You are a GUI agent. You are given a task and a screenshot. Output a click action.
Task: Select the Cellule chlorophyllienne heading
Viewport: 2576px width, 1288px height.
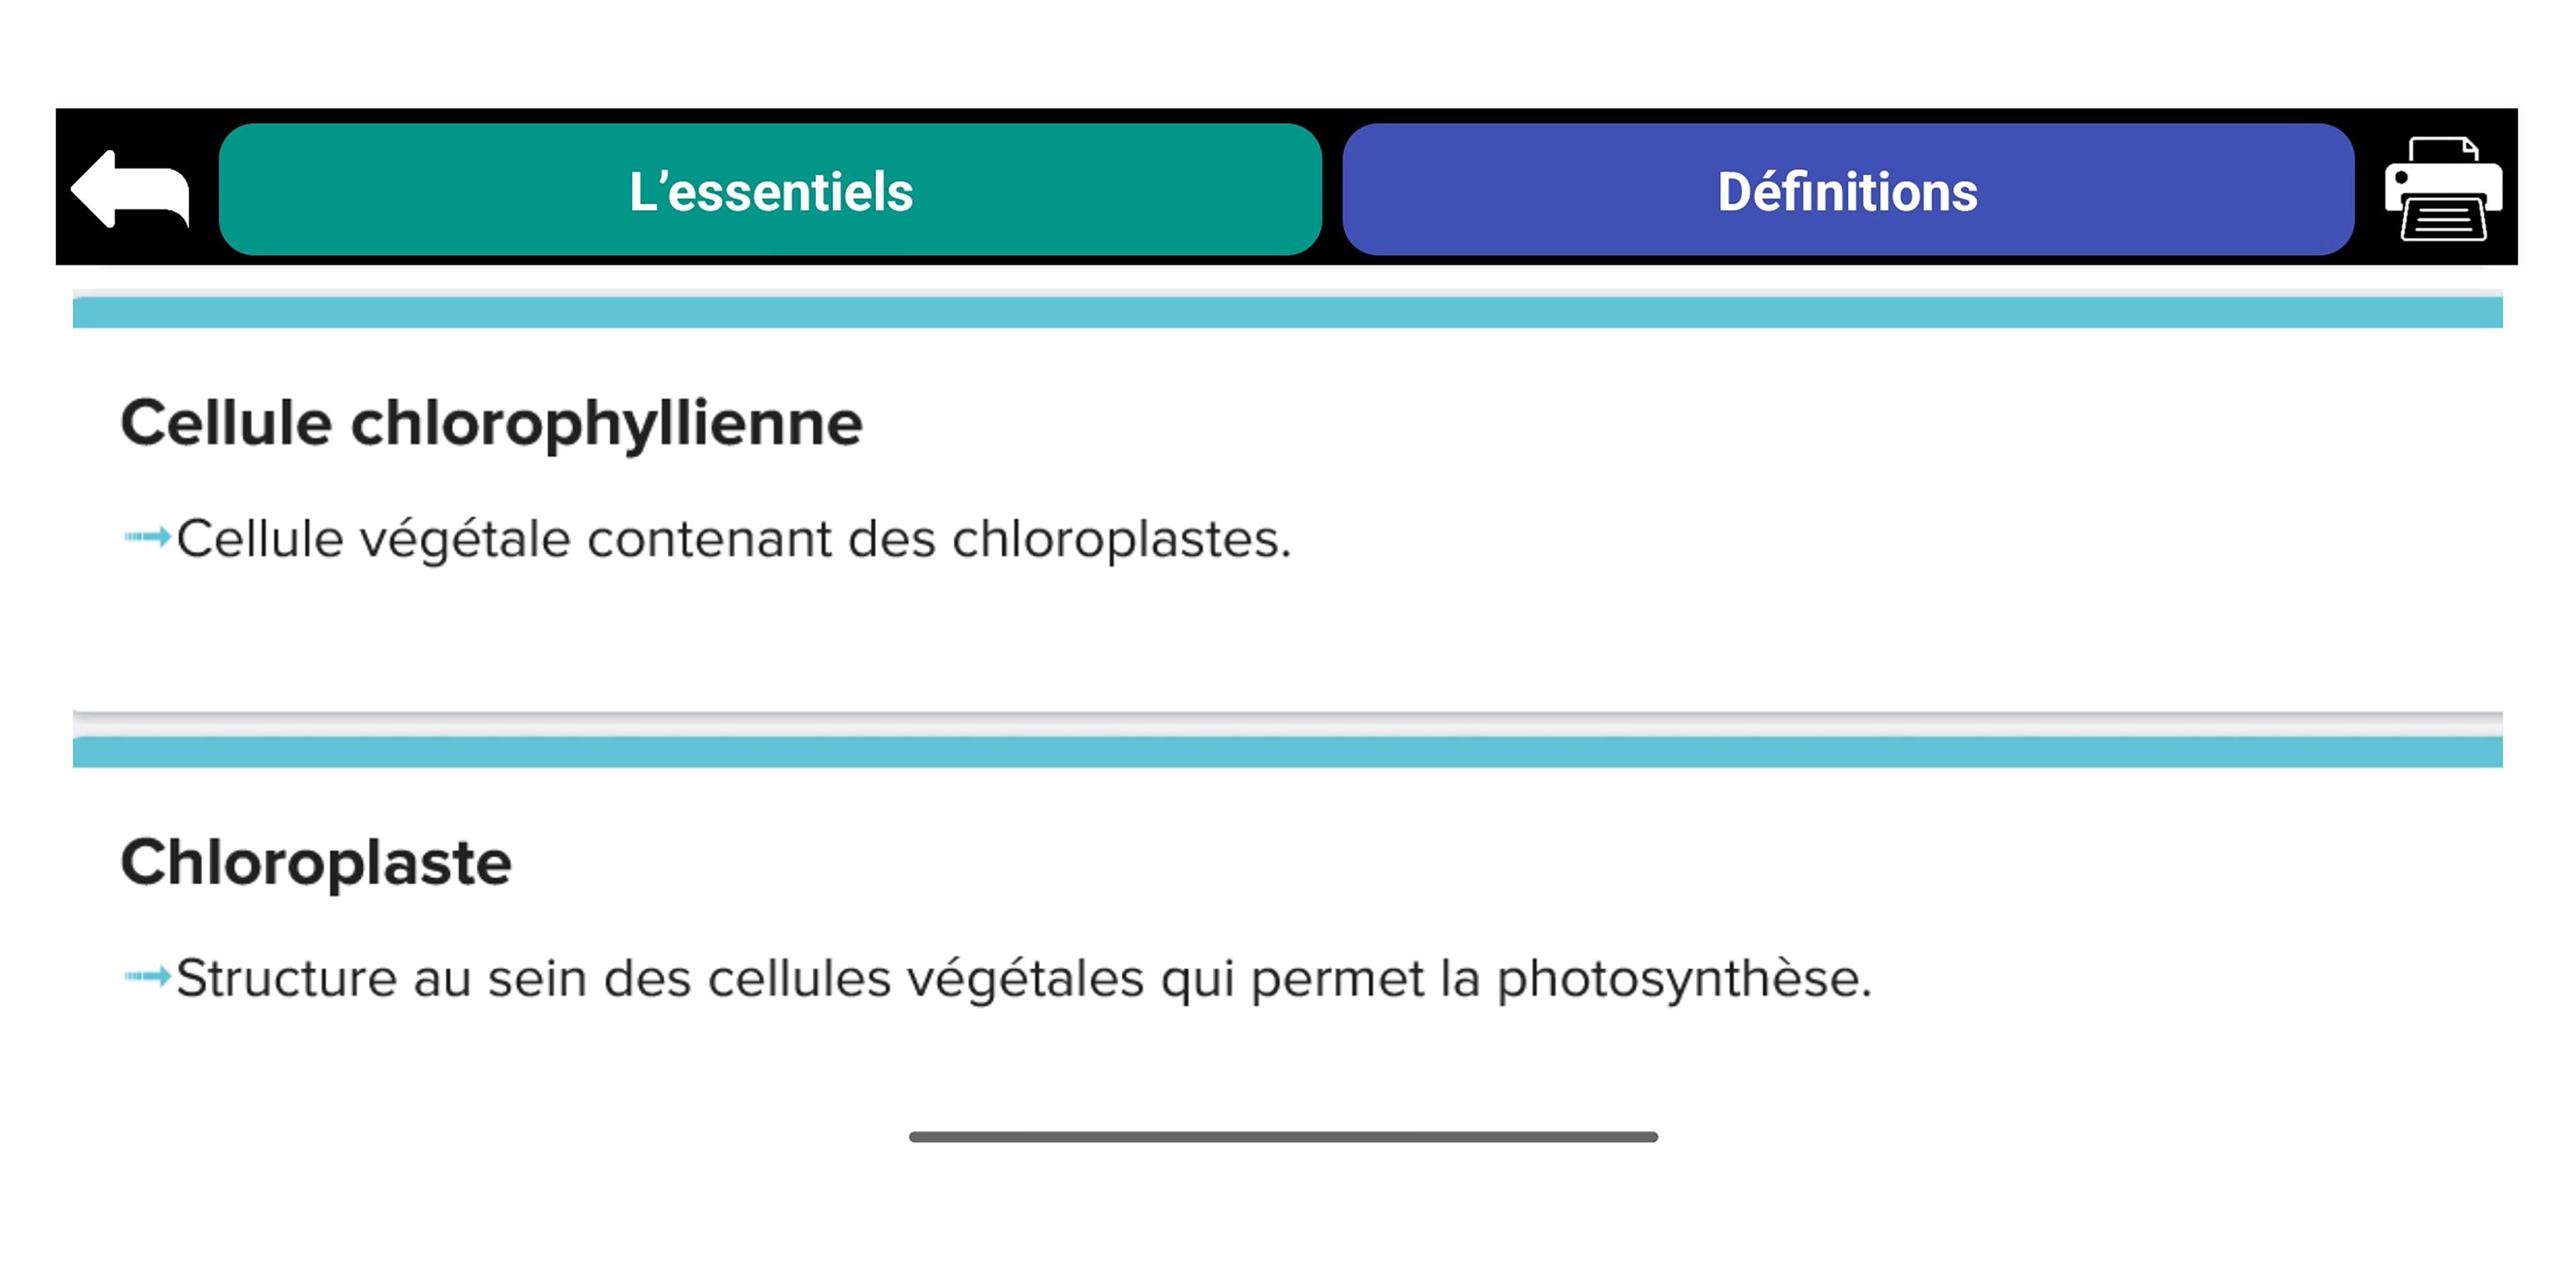[491, 423]
